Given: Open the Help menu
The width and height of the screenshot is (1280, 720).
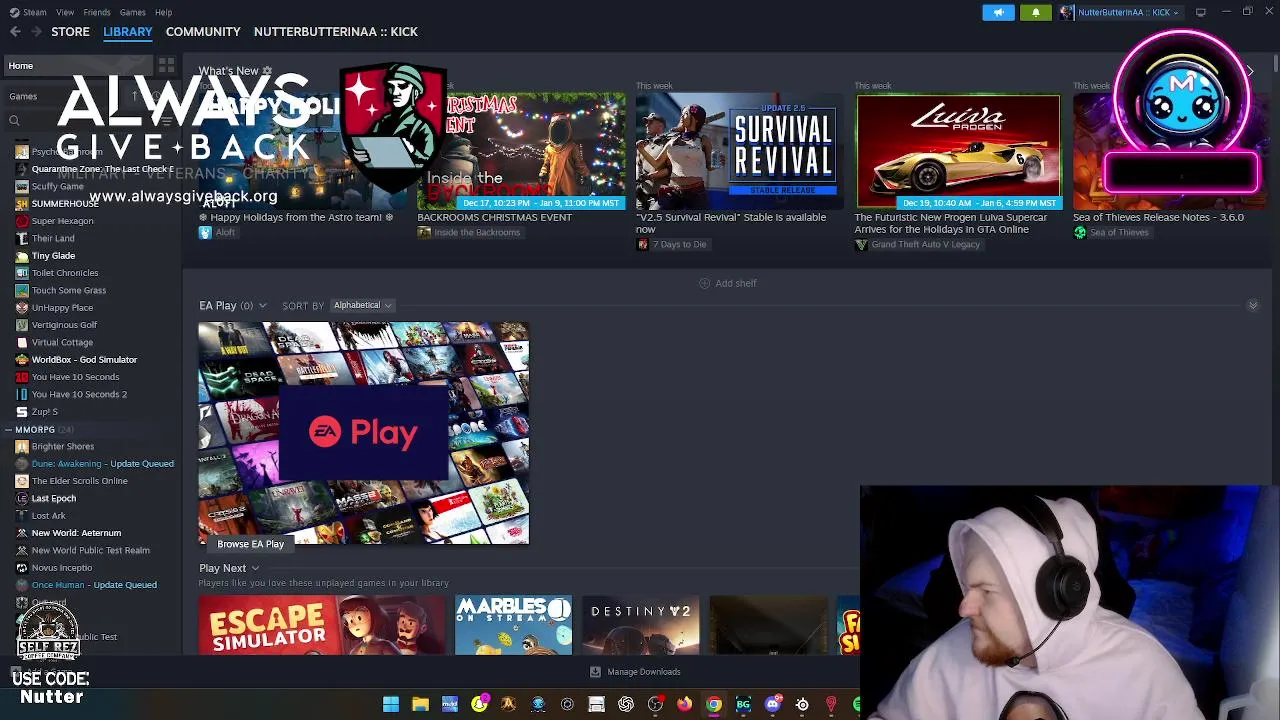Looking at the screenshot, I should click(x=163, y=12).
